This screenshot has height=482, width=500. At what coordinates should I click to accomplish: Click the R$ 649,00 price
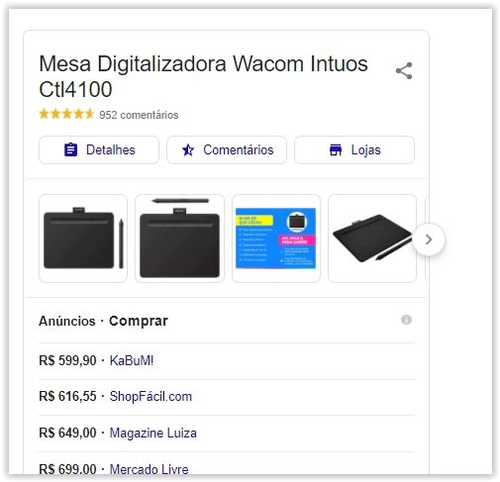coord(68,433)
